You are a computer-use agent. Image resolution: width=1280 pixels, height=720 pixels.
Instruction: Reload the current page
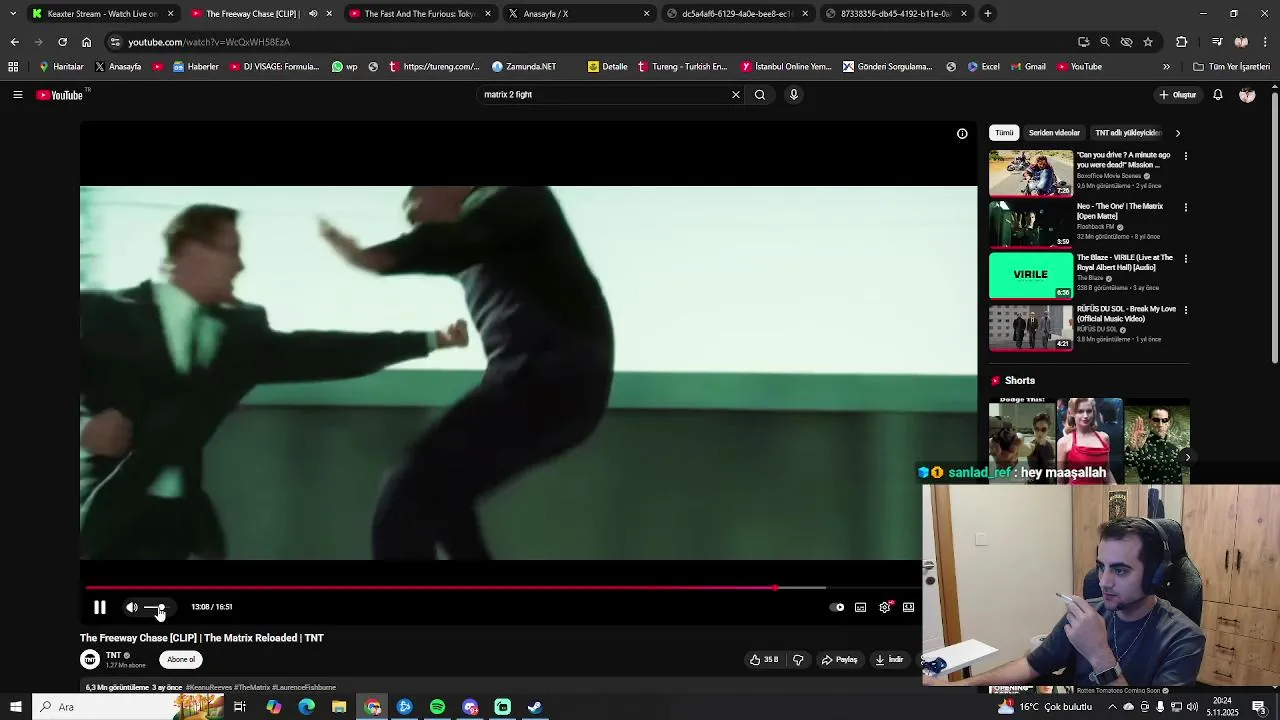click(62, 42)
